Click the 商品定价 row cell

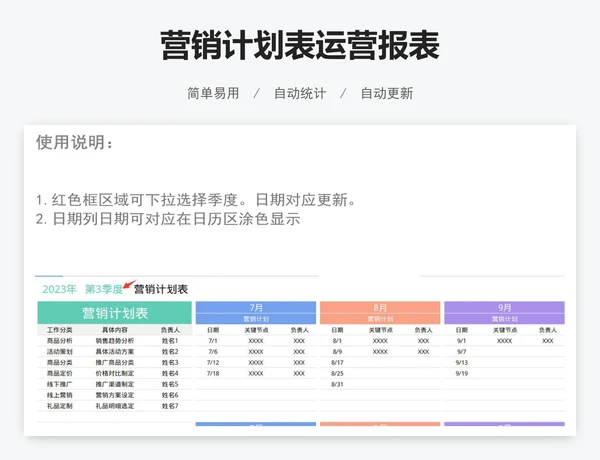click(x=60, y=373)
